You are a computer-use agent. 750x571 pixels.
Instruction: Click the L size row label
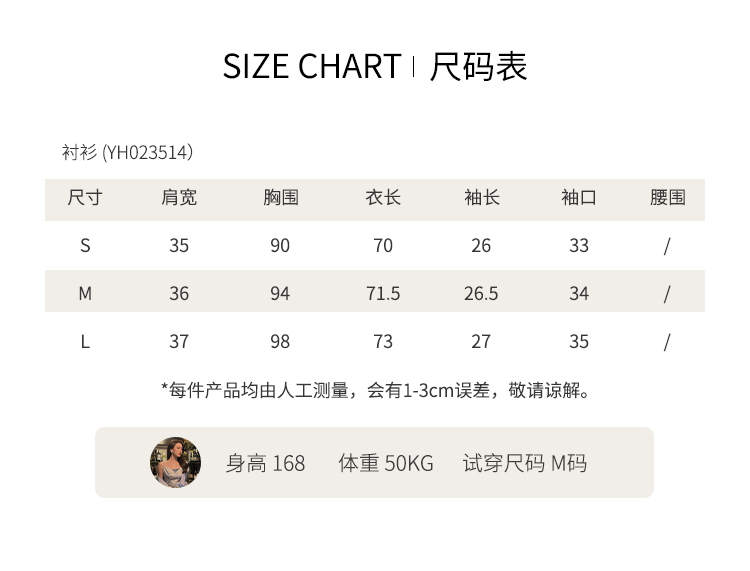(x=85, y=342)
